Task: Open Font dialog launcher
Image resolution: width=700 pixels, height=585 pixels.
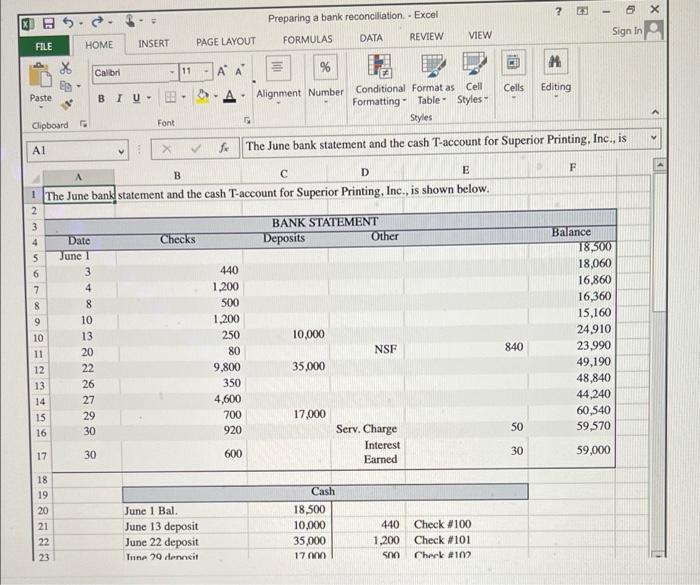Action: tap(247, 120)
